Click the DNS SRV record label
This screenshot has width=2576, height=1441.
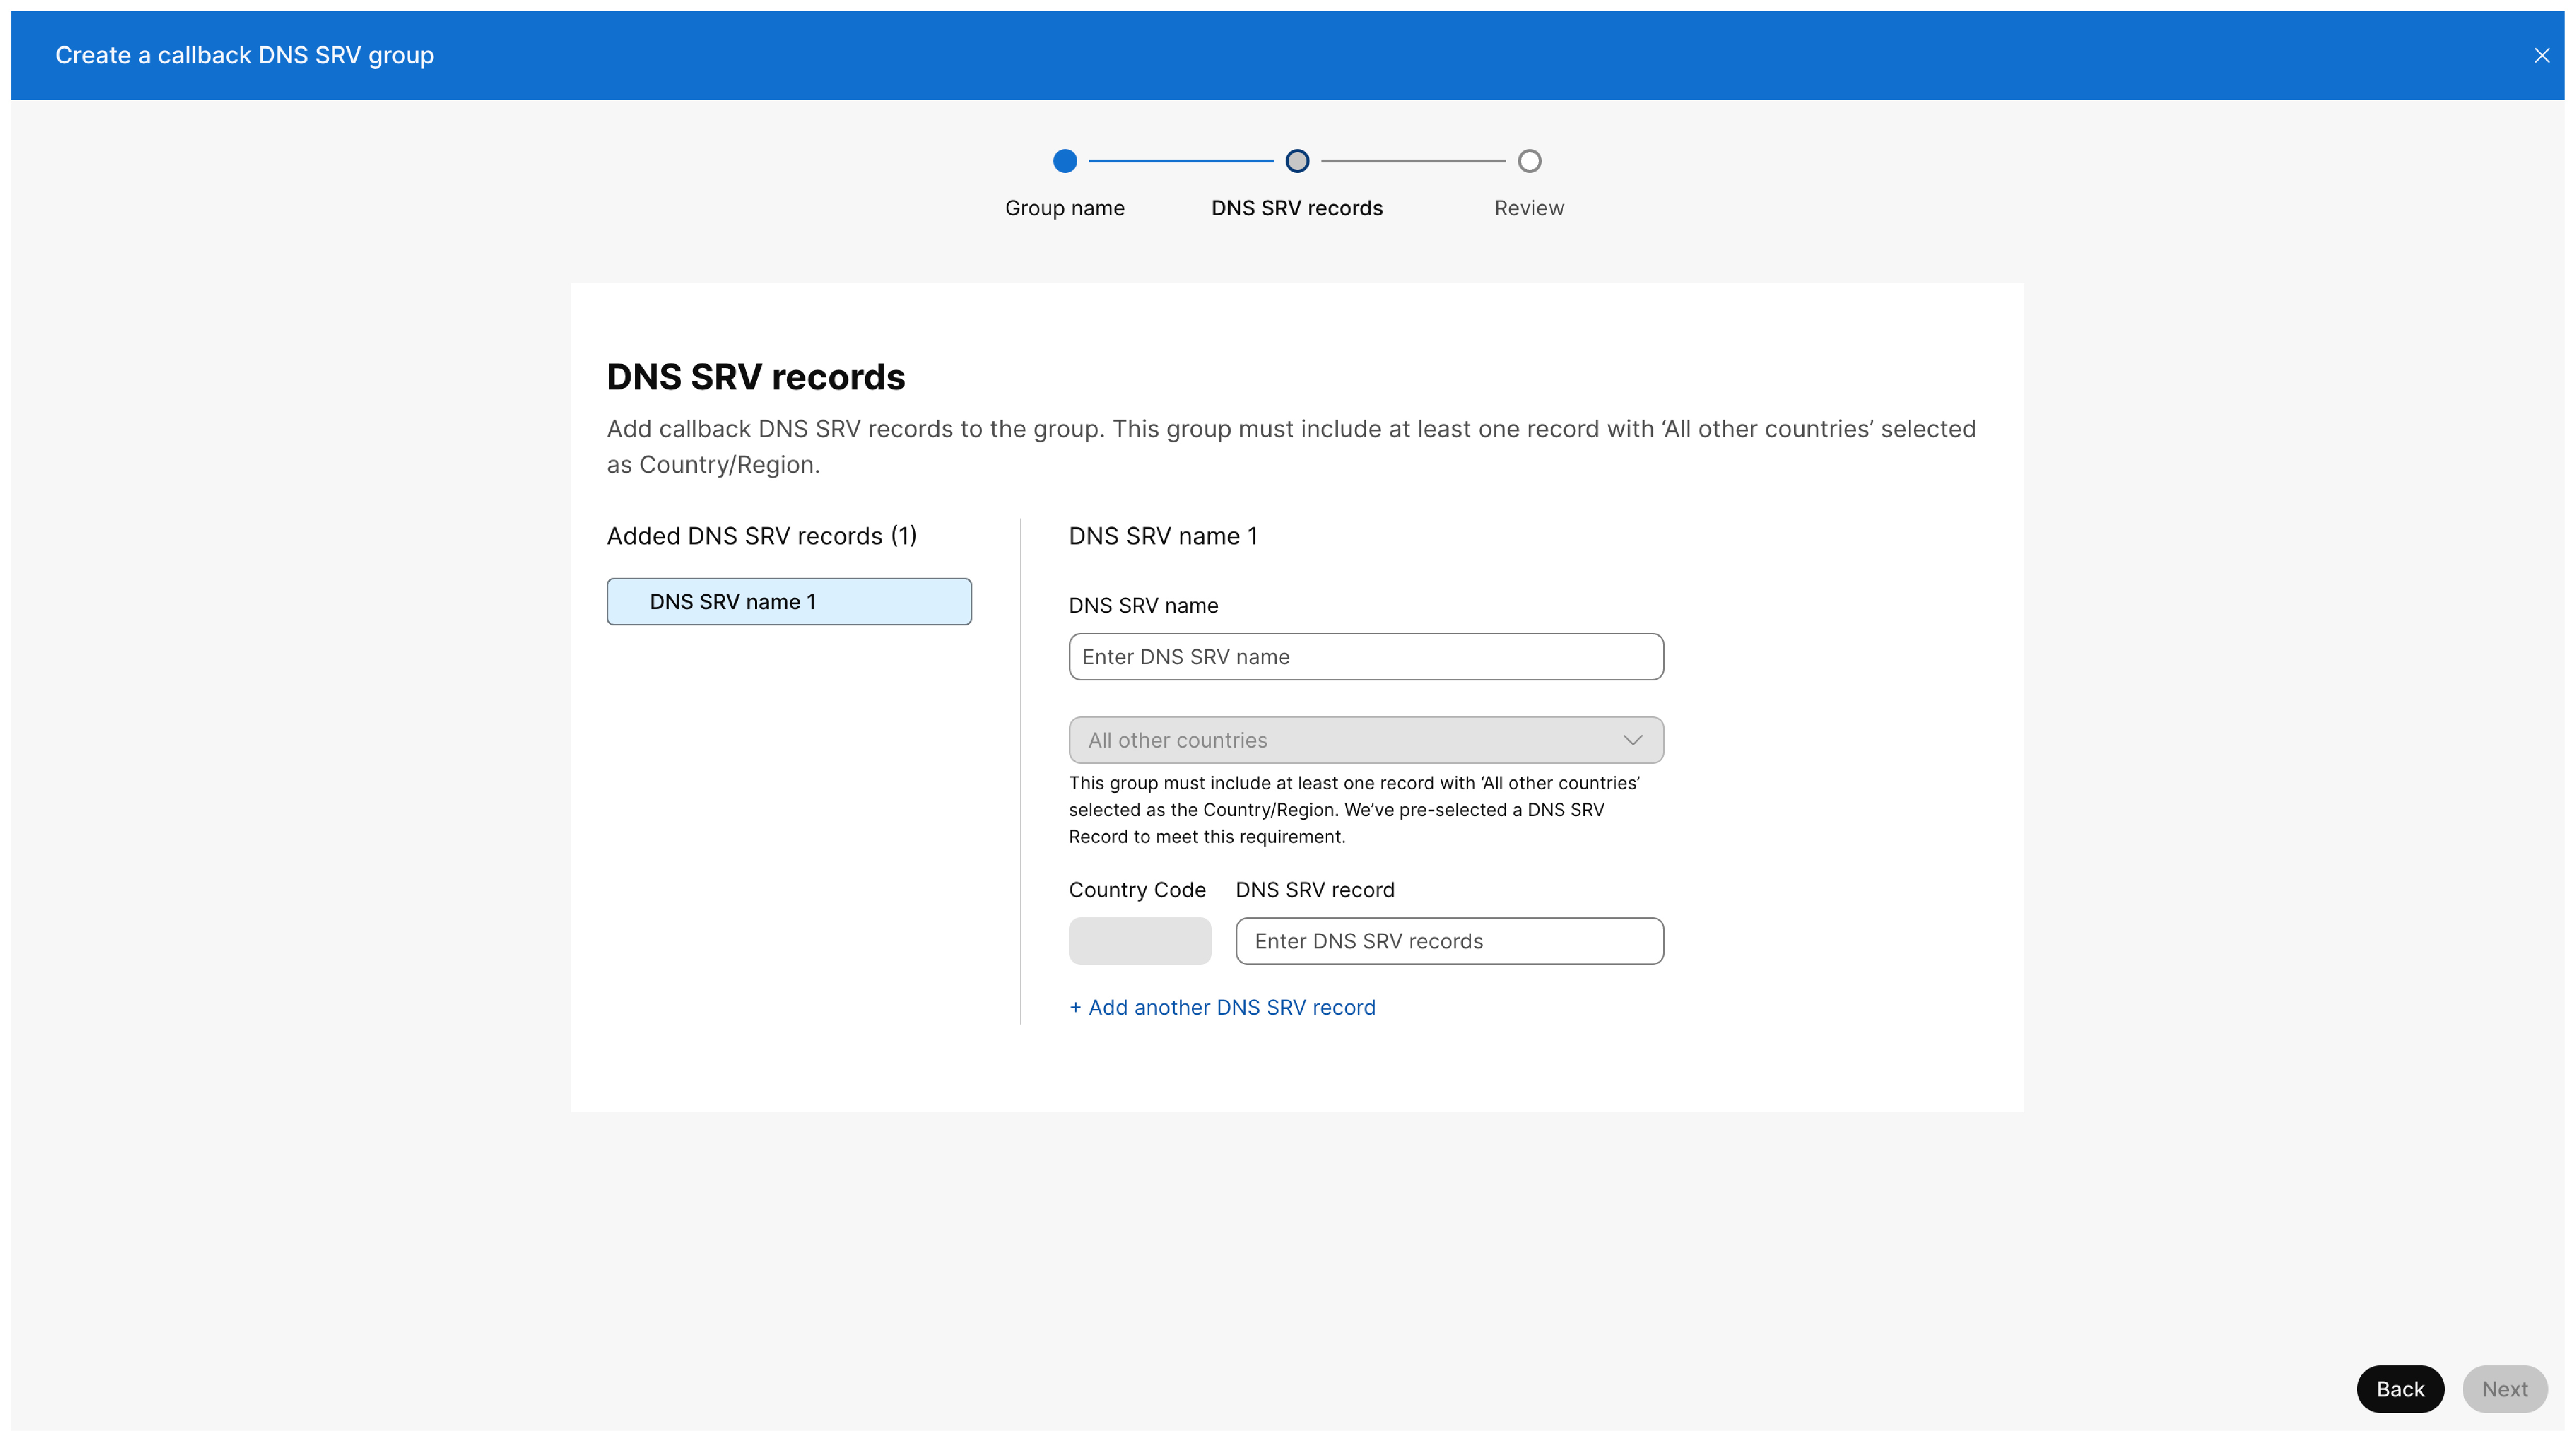point(1315,890)
